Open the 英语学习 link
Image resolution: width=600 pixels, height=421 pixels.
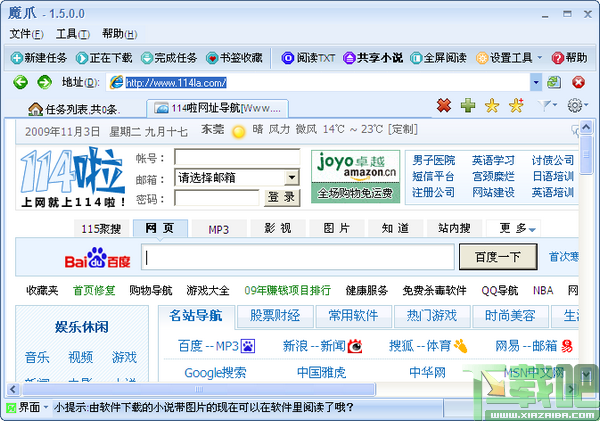point(493,160)
